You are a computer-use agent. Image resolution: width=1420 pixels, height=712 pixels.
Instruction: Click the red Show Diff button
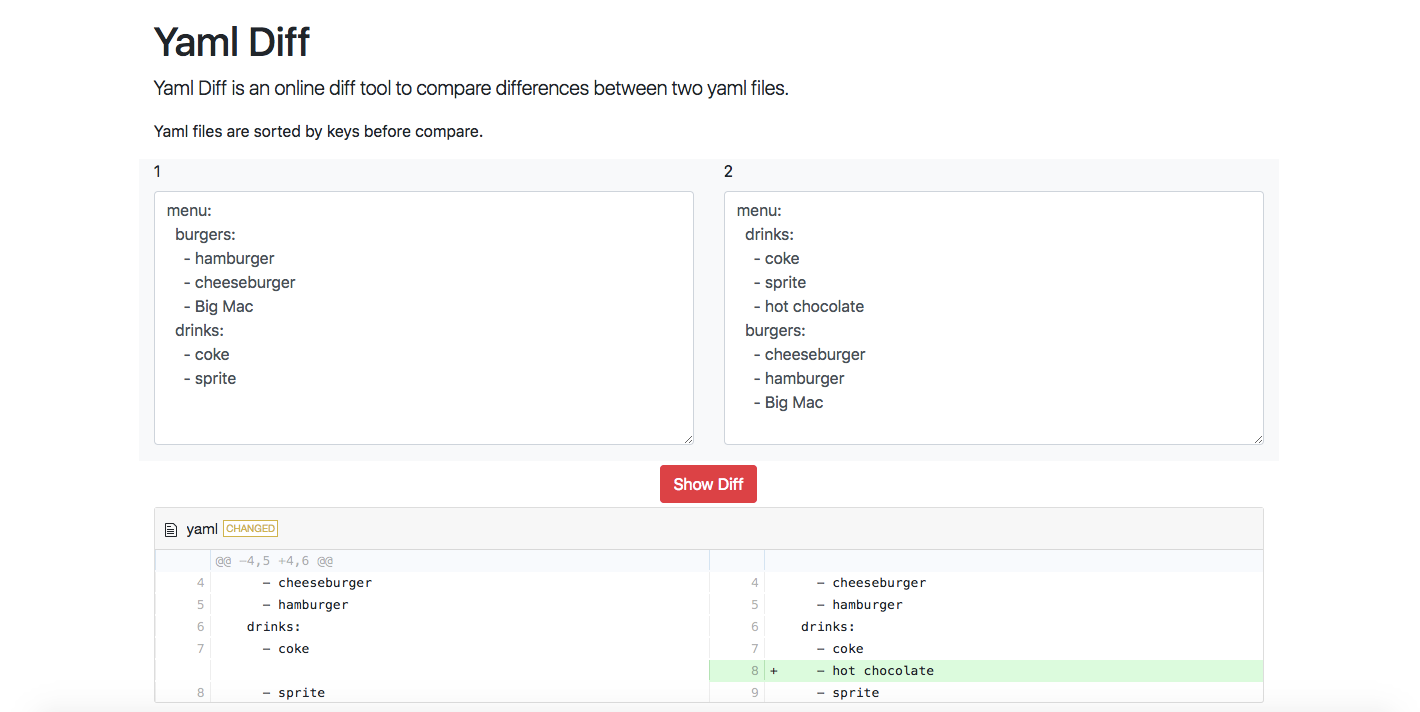[708, 484]
